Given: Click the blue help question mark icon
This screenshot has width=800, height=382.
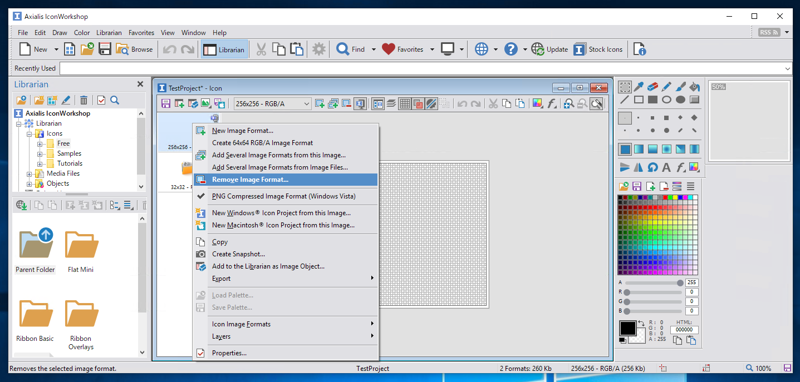Looking at the screenshot, I should 511,49.
